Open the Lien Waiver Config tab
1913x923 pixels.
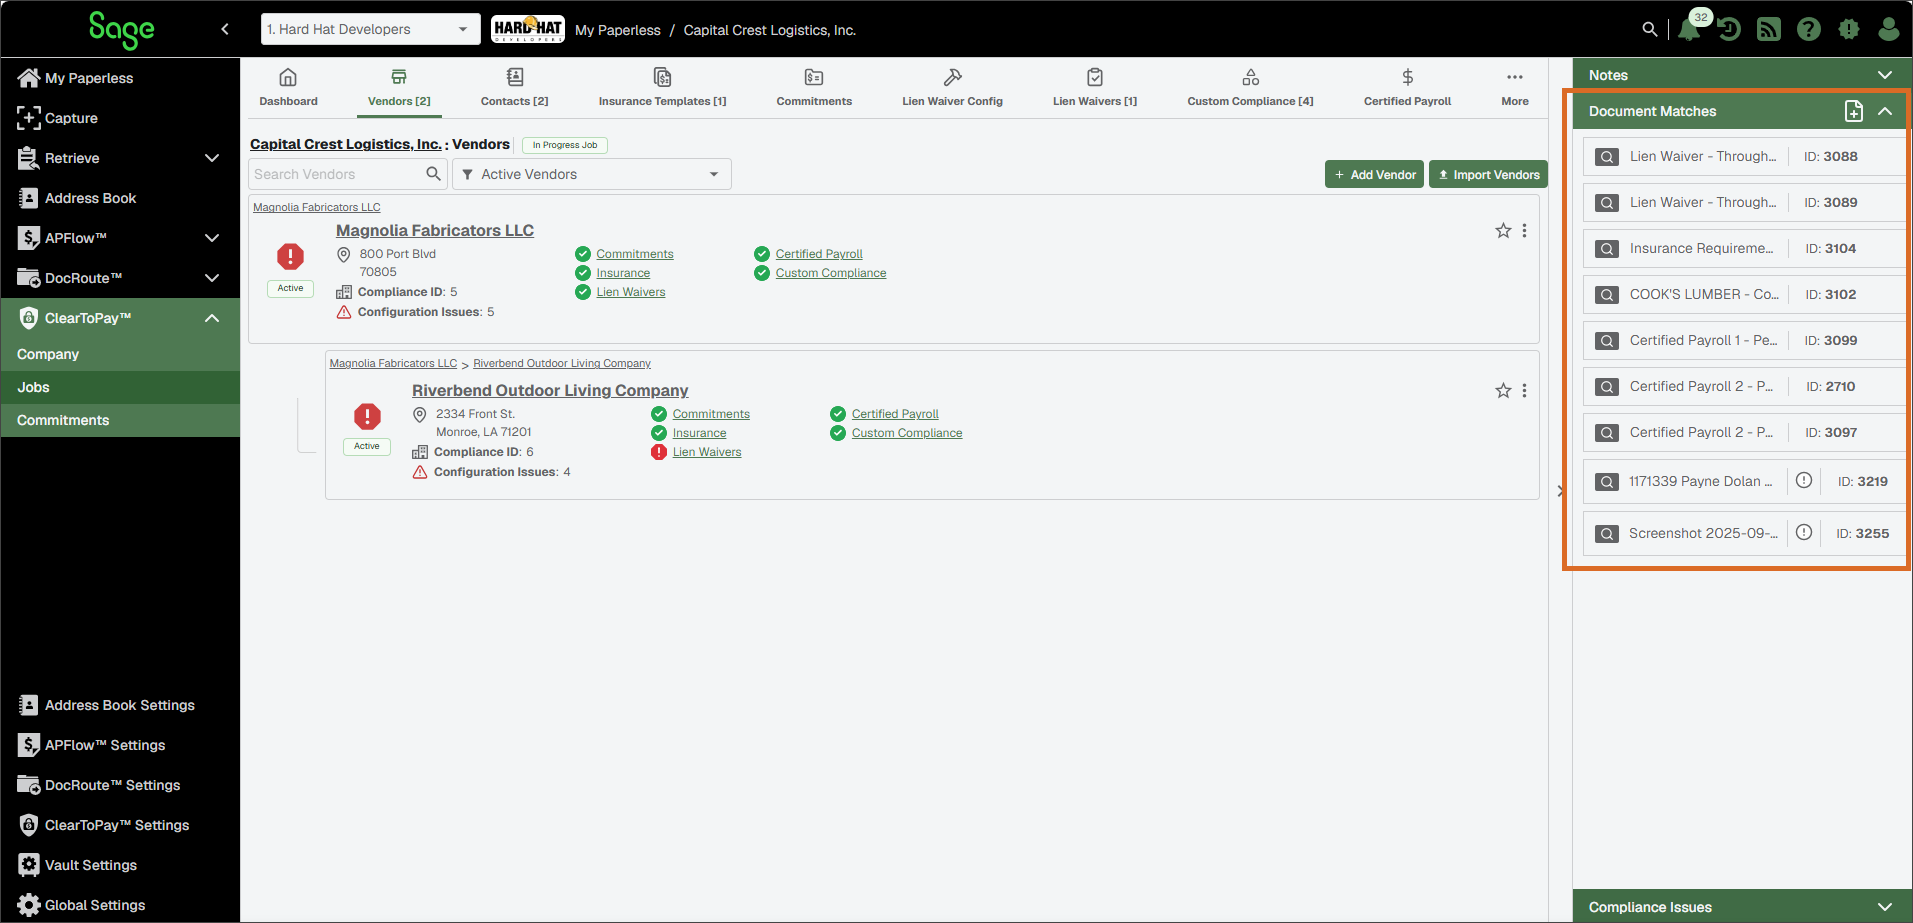click(x=952, y=87)
